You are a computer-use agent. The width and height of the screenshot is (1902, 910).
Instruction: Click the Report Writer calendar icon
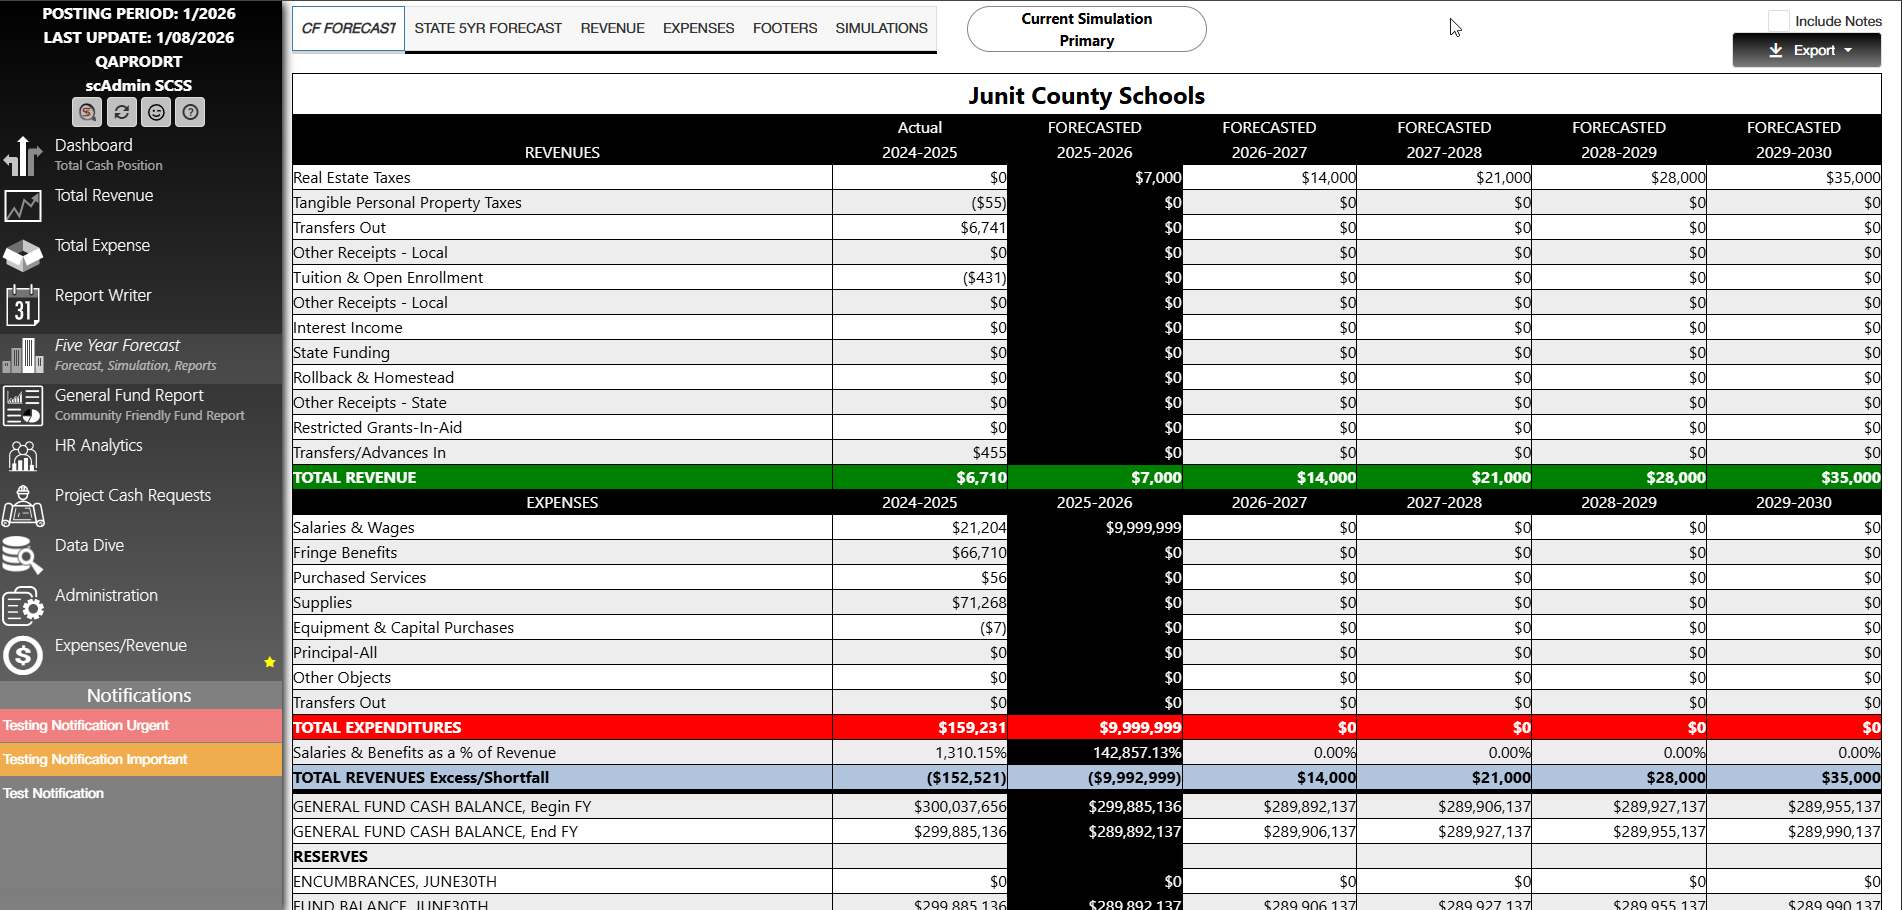click(x=23, y=306)
